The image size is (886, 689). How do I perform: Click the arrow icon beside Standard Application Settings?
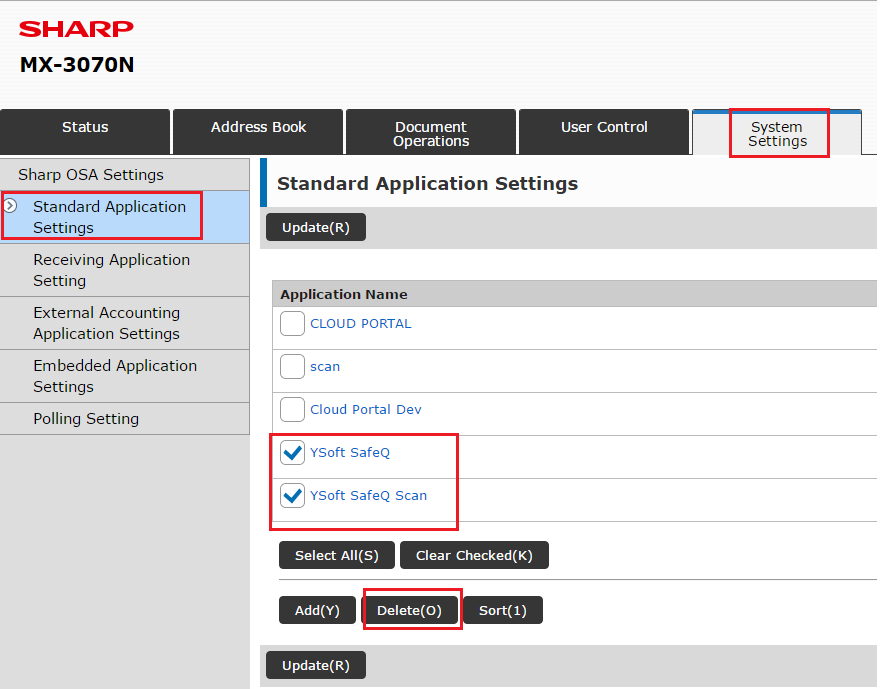click(x=10, y=205)
